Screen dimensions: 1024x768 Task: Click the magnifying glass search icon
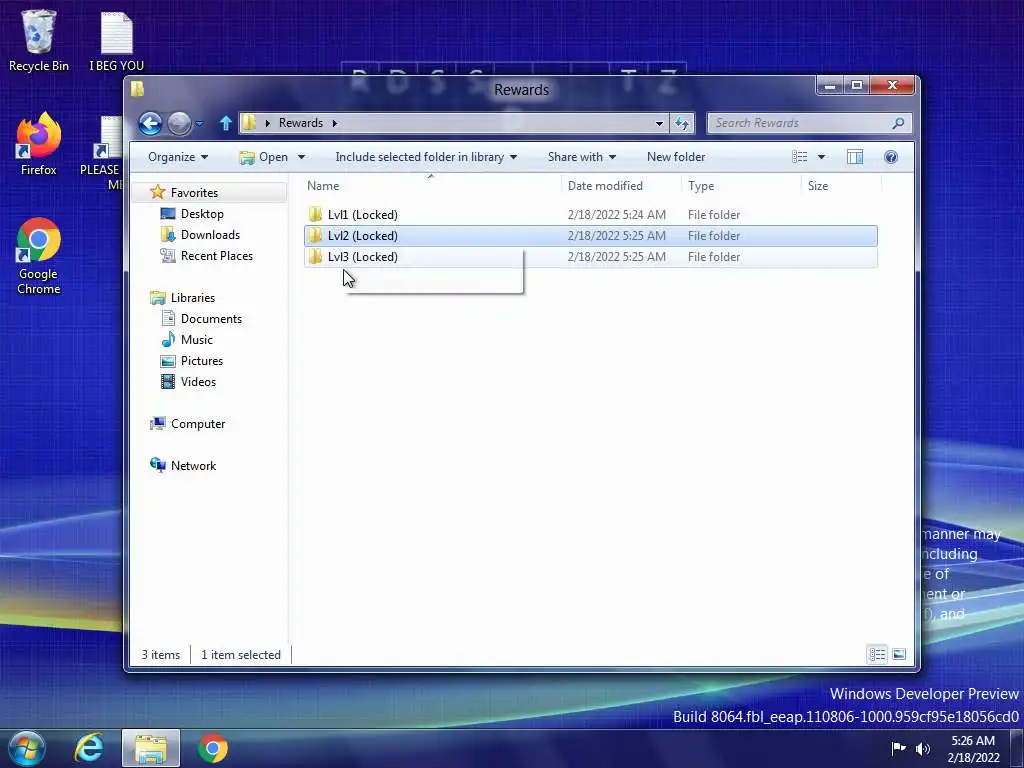pyautogui.click(x=899, y=123)
